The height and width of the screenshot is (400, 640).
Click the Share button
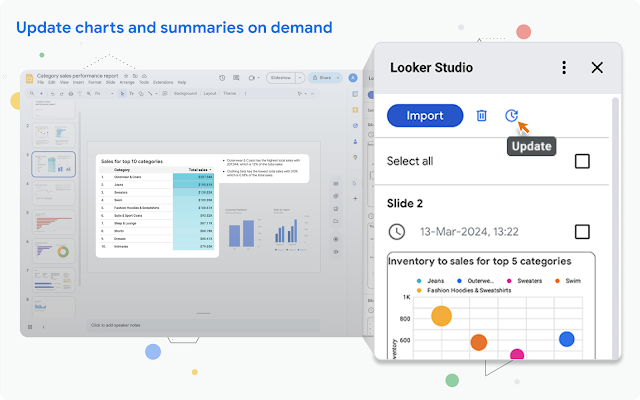pos(322,78)
